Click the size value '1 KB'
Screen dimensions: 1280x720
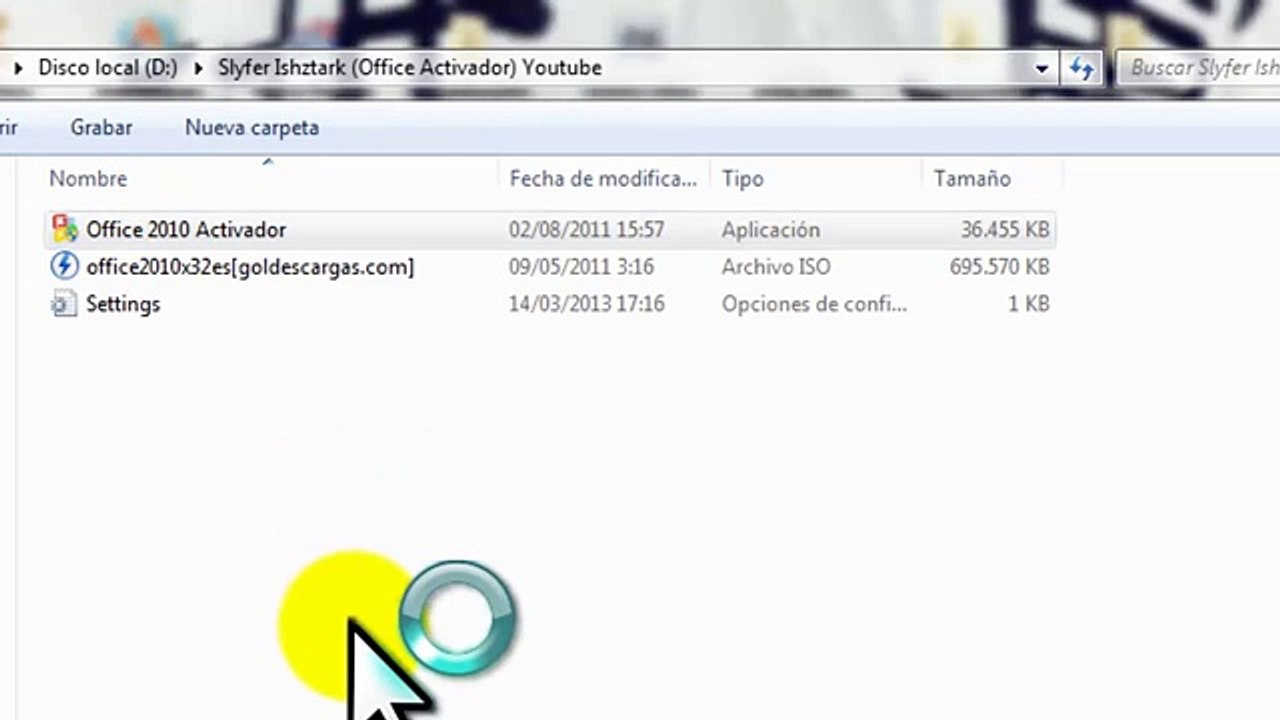point(1029,304)
